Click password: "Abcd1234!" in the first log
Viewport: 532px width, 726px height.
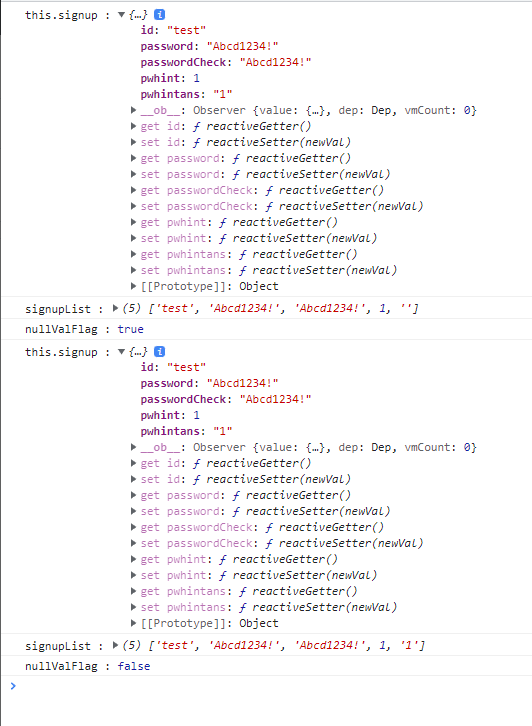209,46
